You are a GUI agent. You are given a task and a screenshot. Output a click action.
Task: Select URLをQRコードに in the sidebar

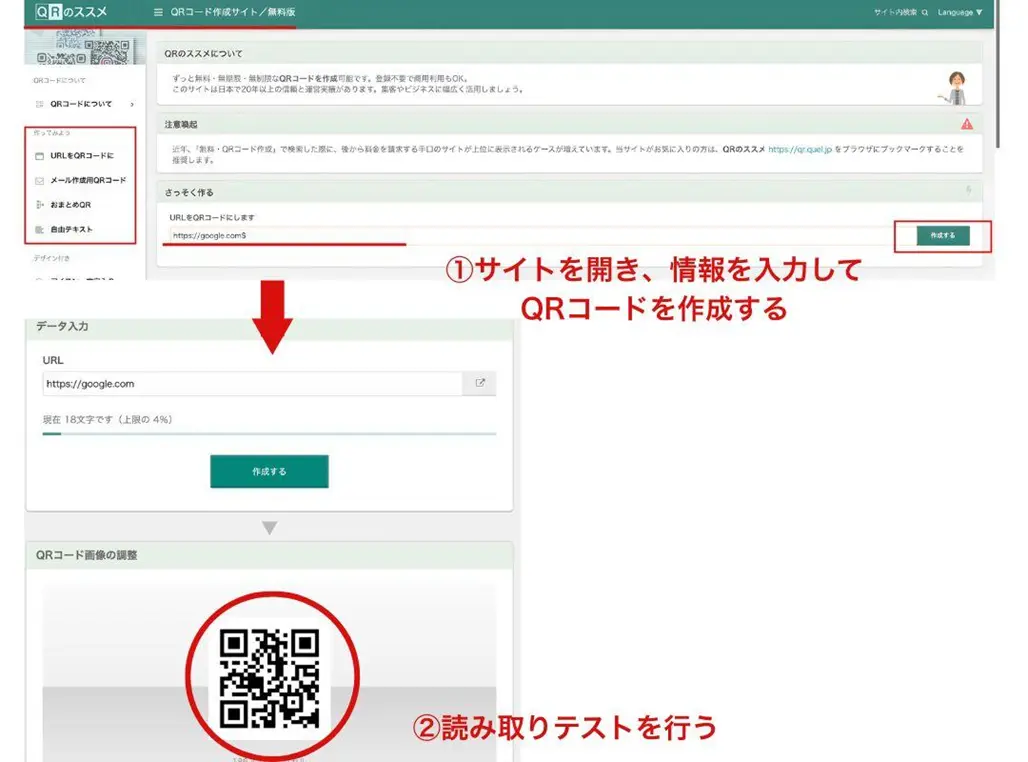[82, 155]
